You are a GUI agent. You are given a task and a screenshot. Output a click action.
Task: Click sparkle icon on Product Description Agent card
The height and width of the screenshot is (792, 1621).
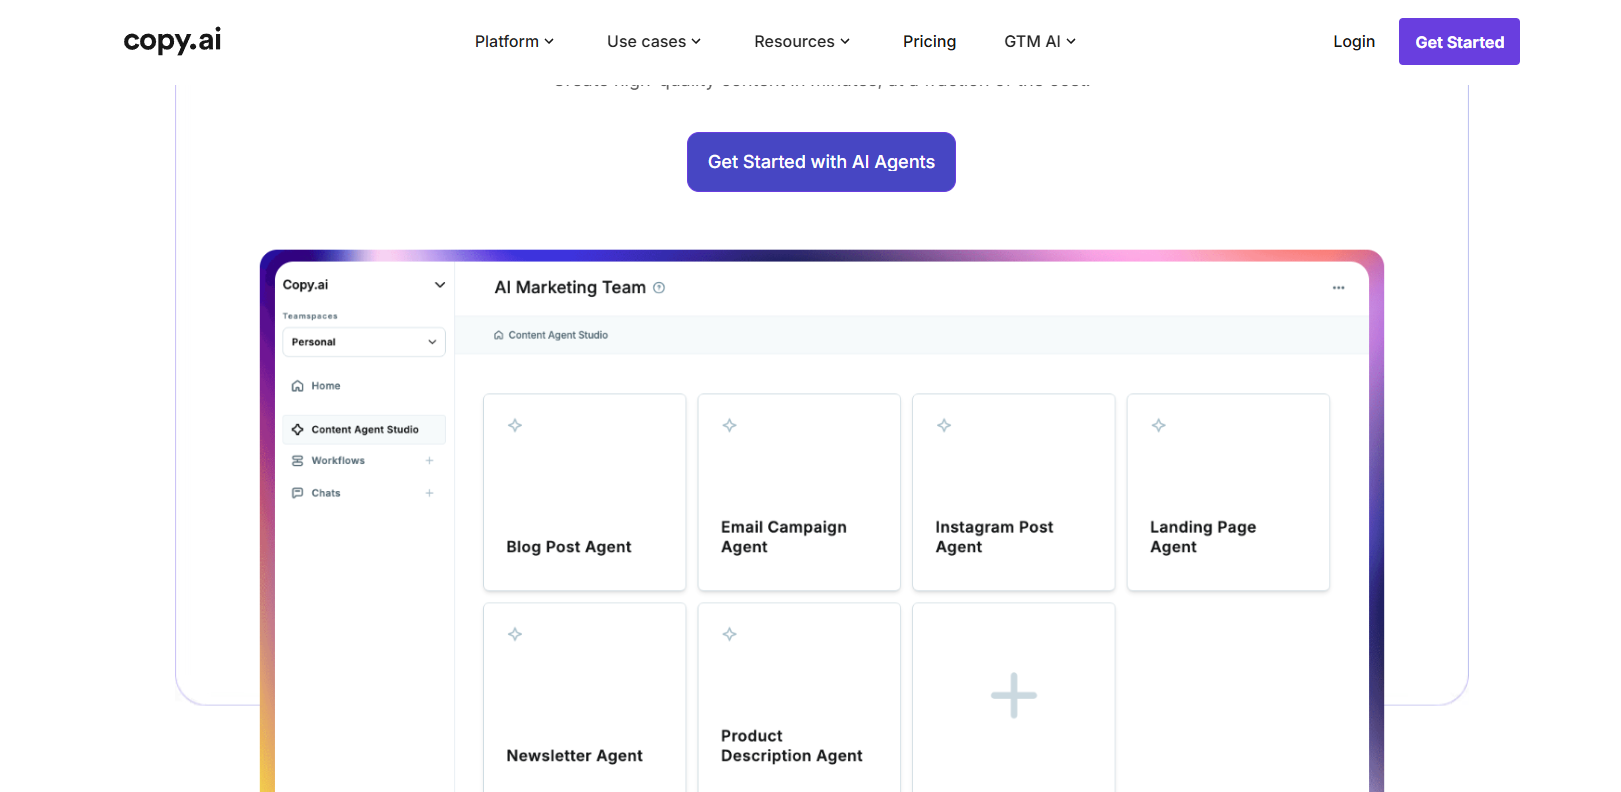tap(730, 635)
